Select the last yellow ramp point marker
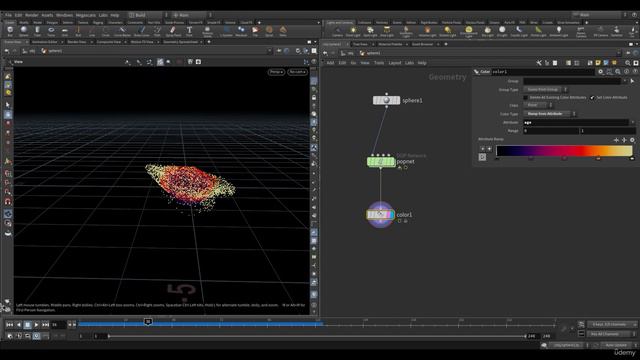Viewport: 640px width, 360px height. pyautogui.click(x=632, y=158)
